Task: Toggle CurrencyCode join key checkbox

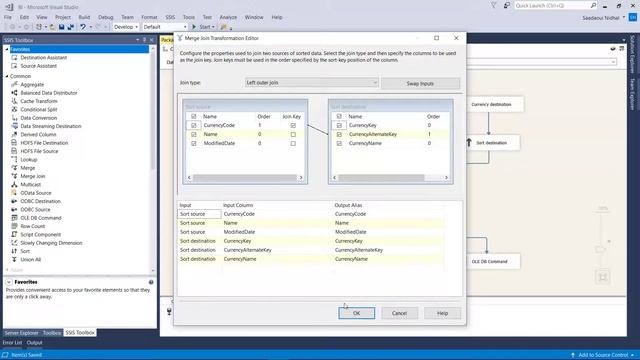Action: [x=293, y=125]
